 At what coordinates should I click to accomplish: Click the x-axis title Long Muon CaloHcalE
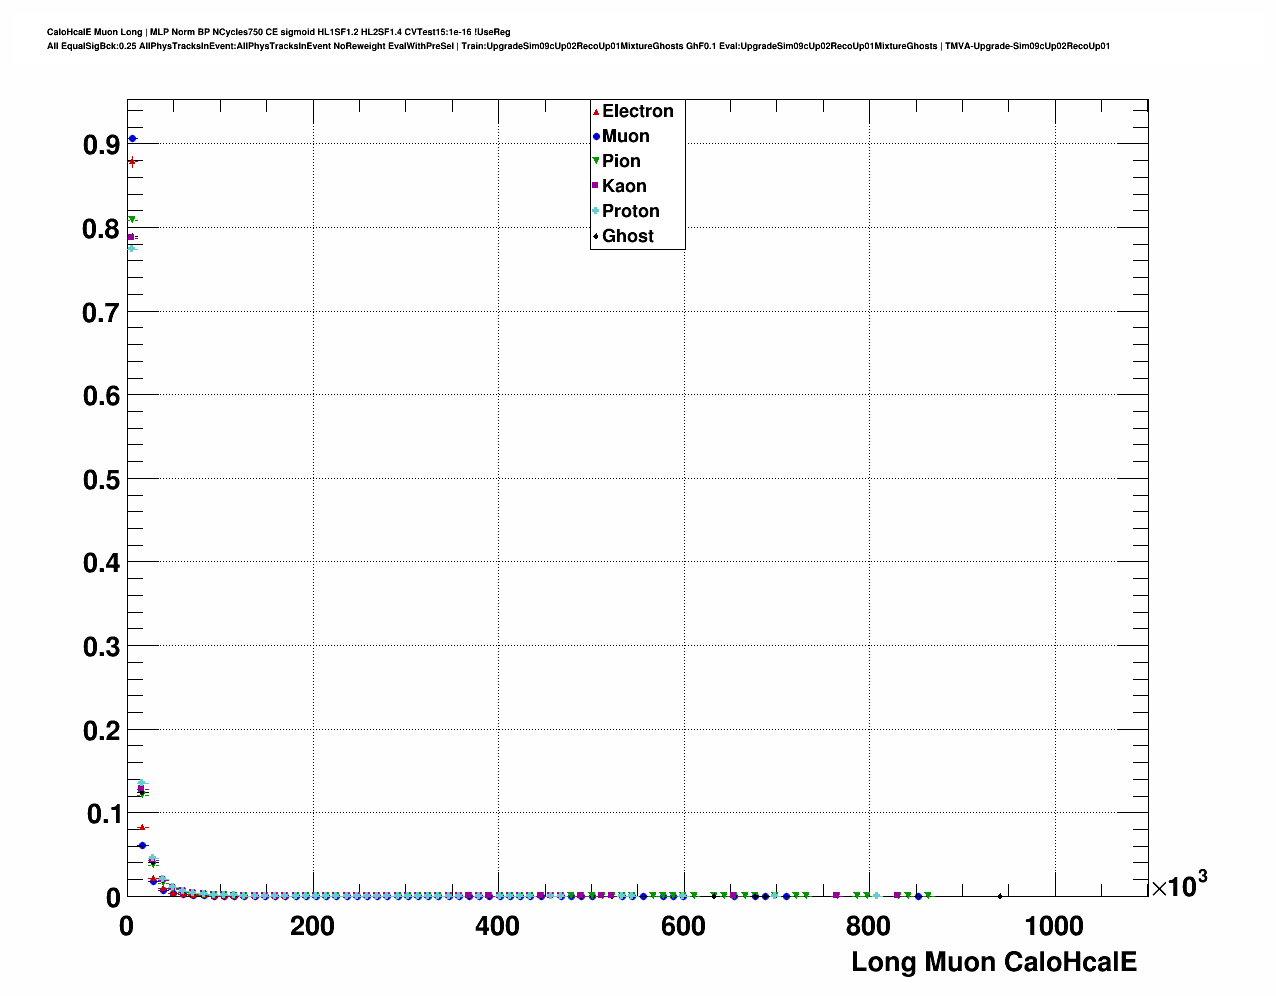click(x=993, y=962)
